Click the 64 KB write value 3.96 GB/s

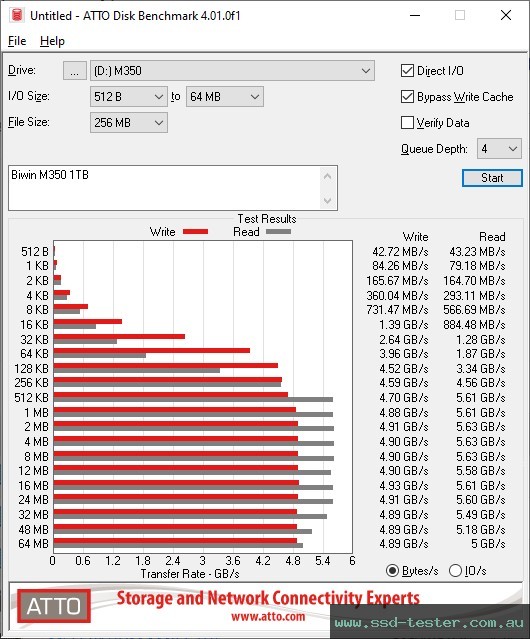tap(404, 354)
